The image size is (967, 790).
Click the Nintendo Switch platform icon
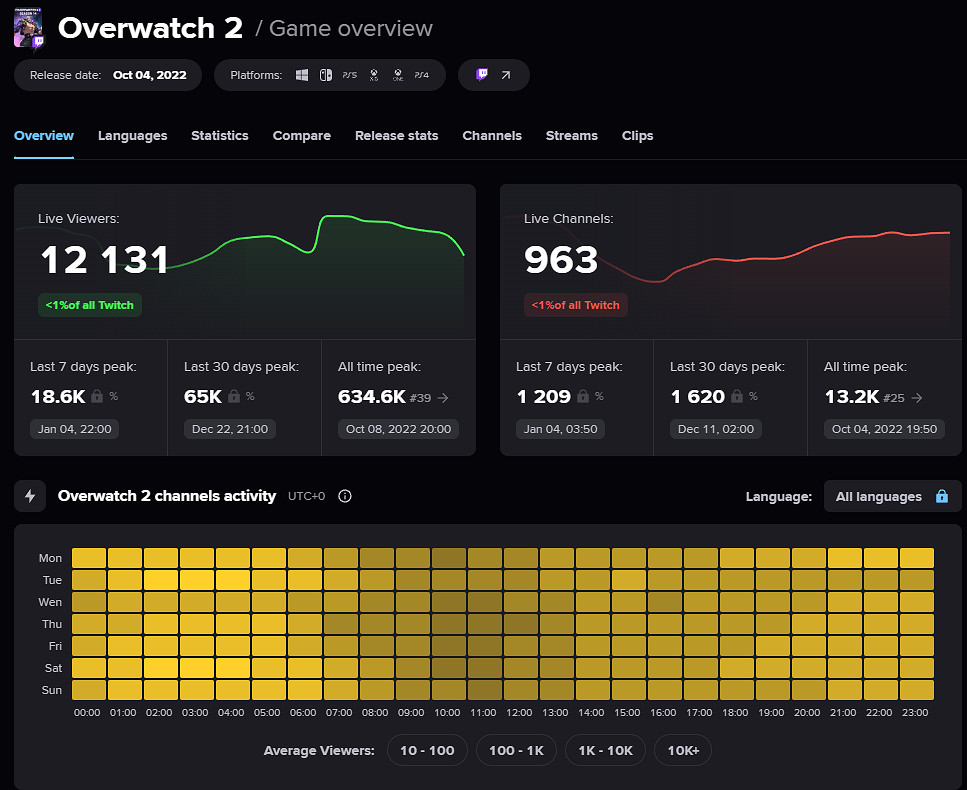326,75
